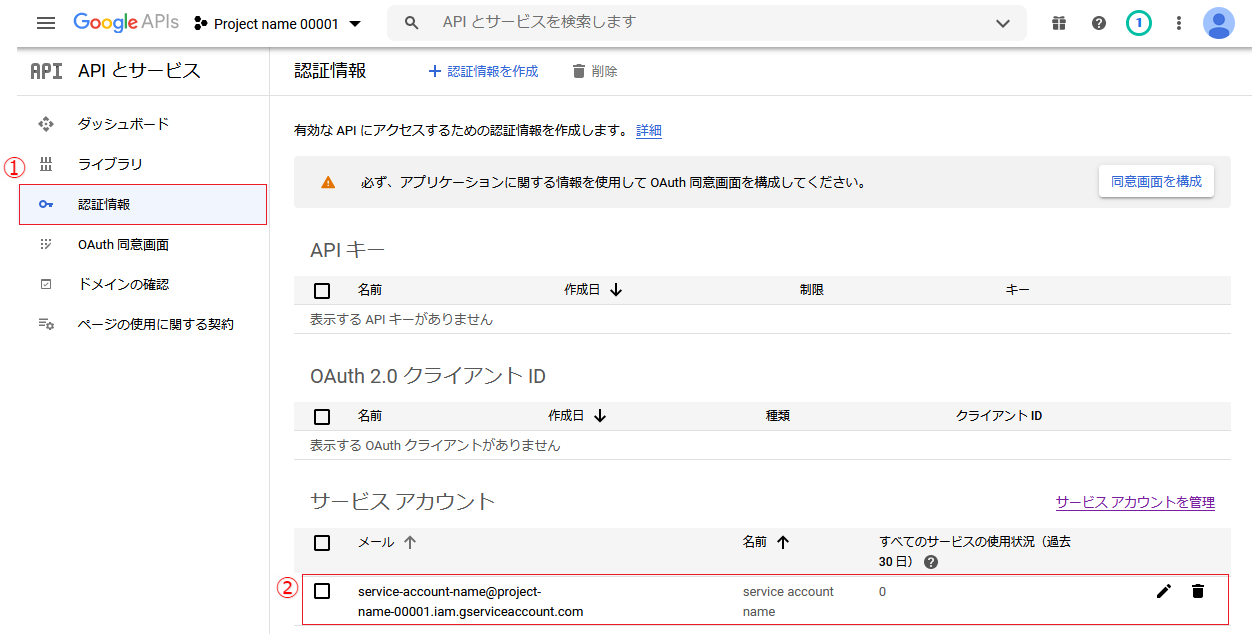Expand the search bar dropdown arrow

1003,23
